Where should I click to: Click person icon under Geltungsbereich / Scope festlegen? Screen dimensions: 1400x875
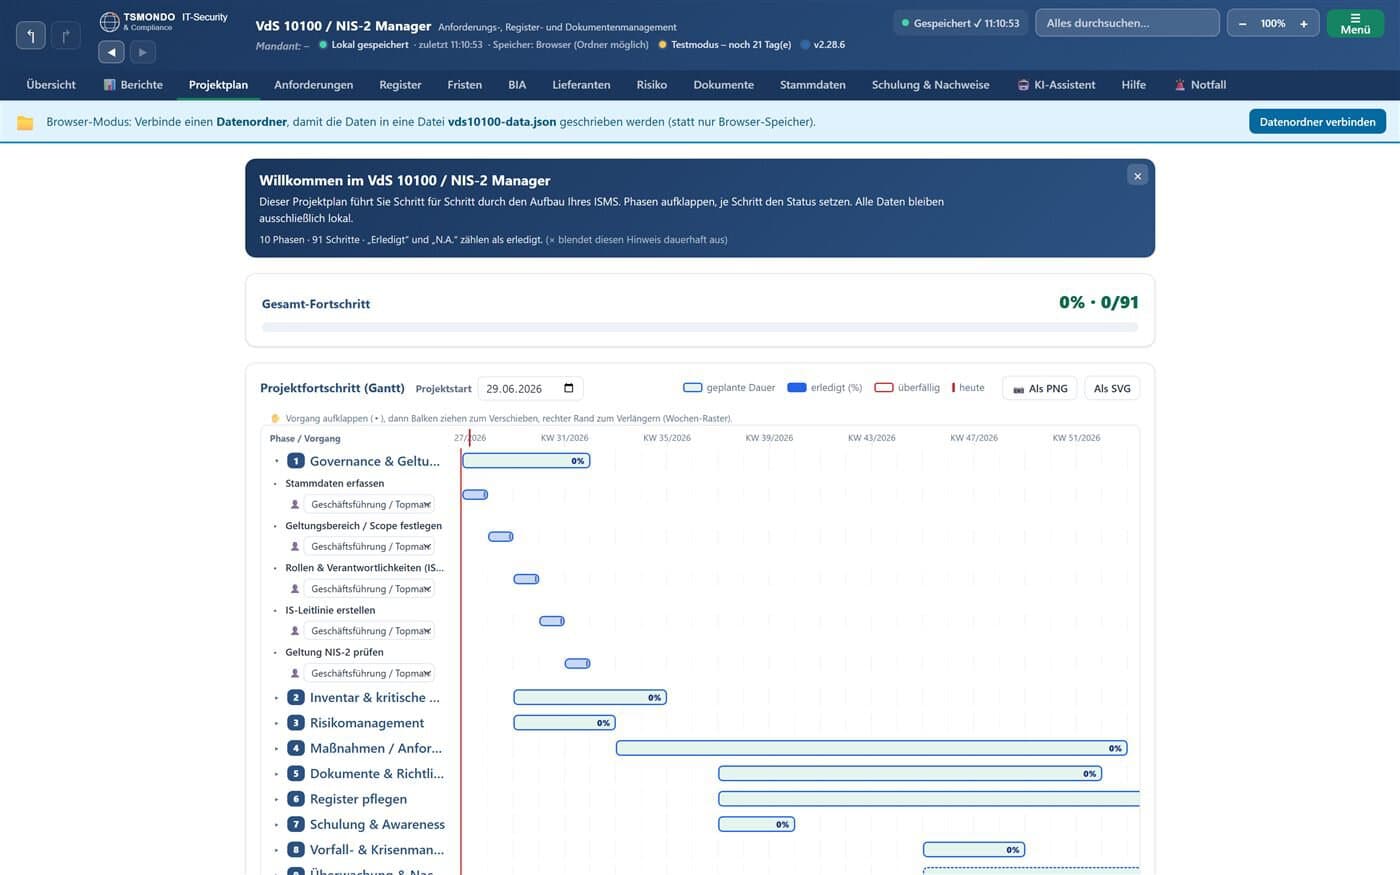pos(294,546)
